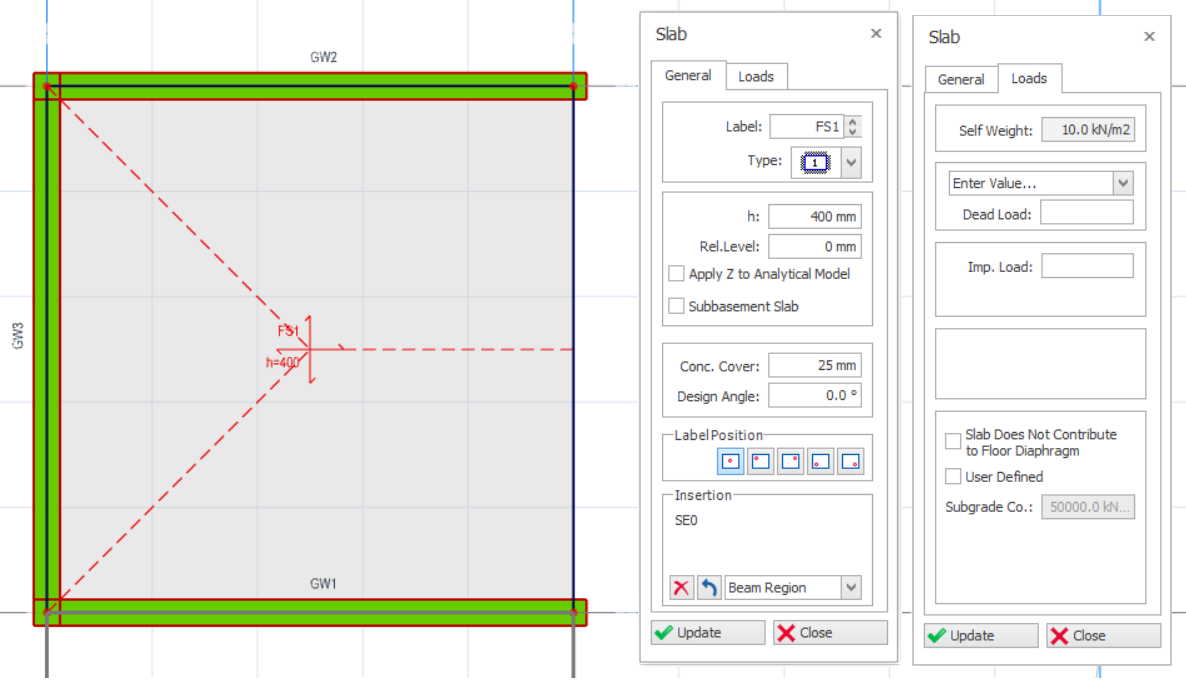This screenshot has height=683, width=1186.
Task: Click the slab type pattern icon
Action: point(815,162)
